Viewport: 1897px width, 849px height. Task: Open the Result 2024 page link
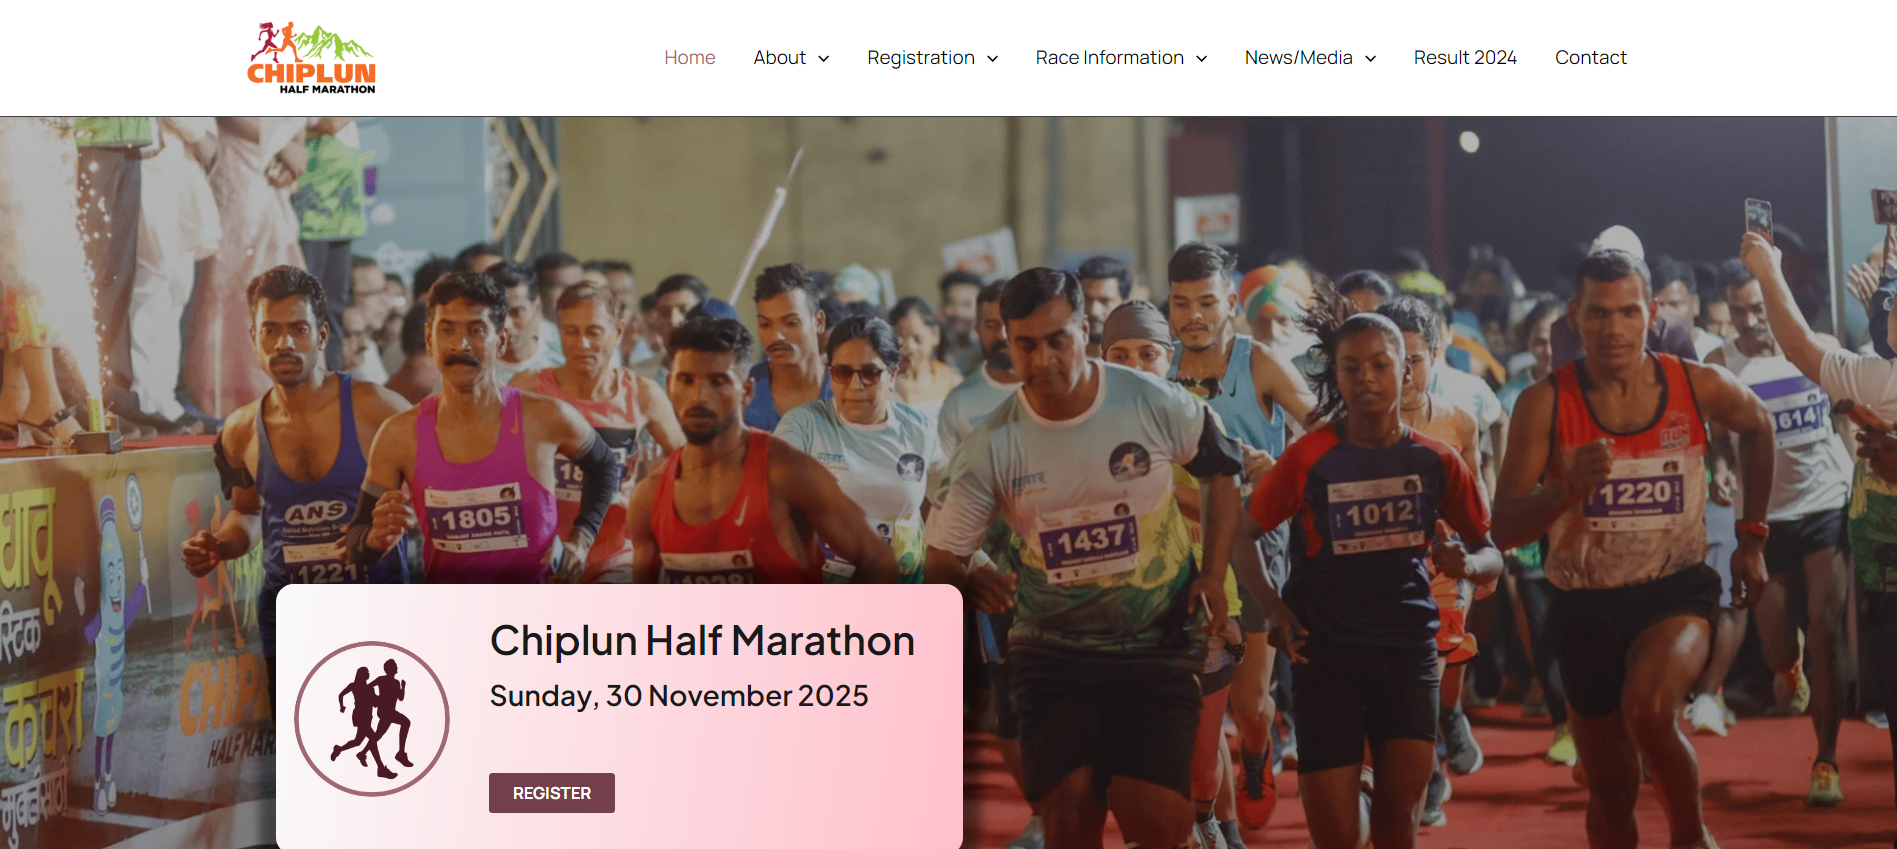click(1465, 58)
